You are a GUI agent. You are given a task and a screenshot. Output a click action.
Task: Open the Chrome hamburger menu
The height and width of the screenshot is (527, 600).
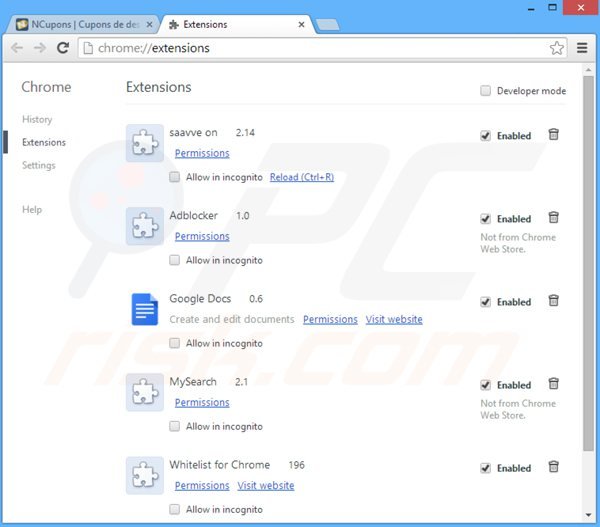582,48
